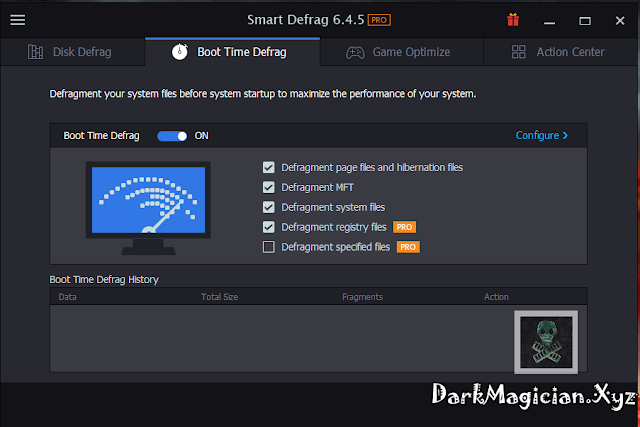The height and width of the screenshot is (427, 640).
Task: Open the Configure link
Action: click(542, 136)
